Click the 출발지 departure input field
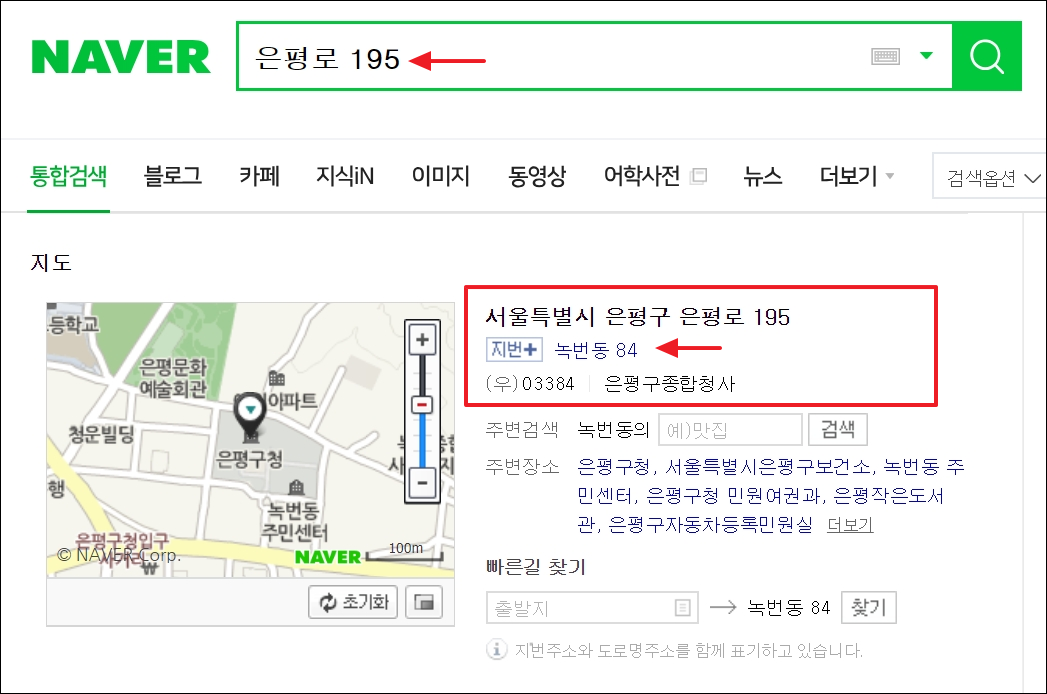 [x=592, y=607]
